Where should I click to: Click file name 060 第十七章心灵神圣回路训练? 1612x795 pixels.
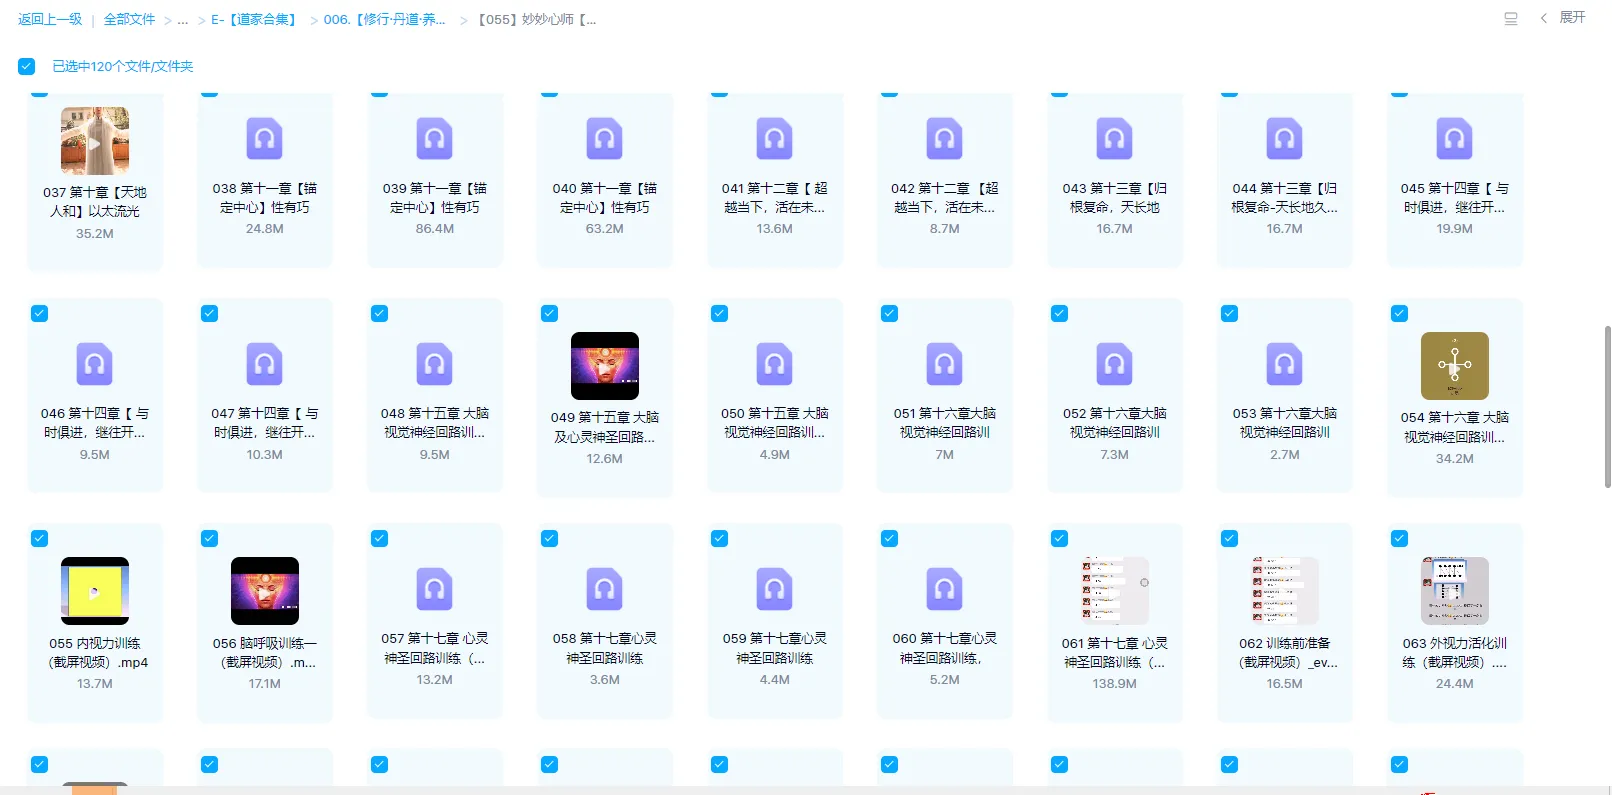pos(944,648)
